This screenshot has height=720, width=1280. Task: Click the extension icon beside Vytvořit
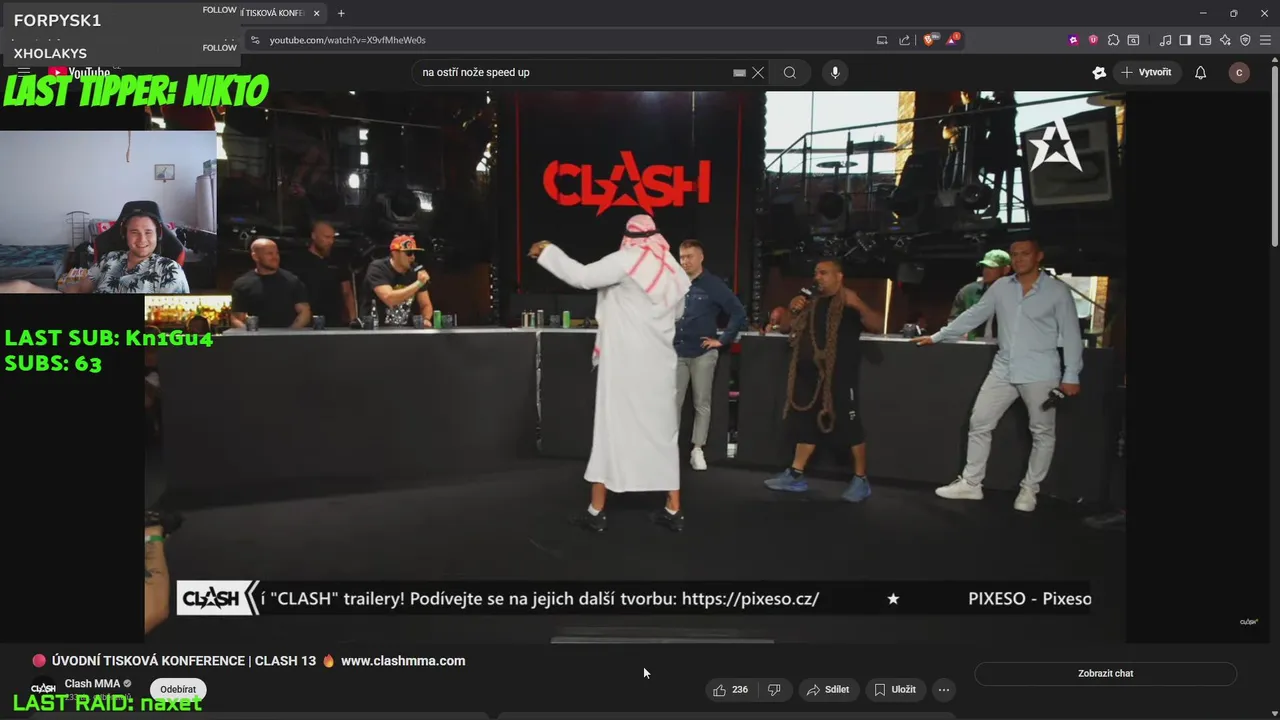pyautogui.click(x=1099, y=72)
